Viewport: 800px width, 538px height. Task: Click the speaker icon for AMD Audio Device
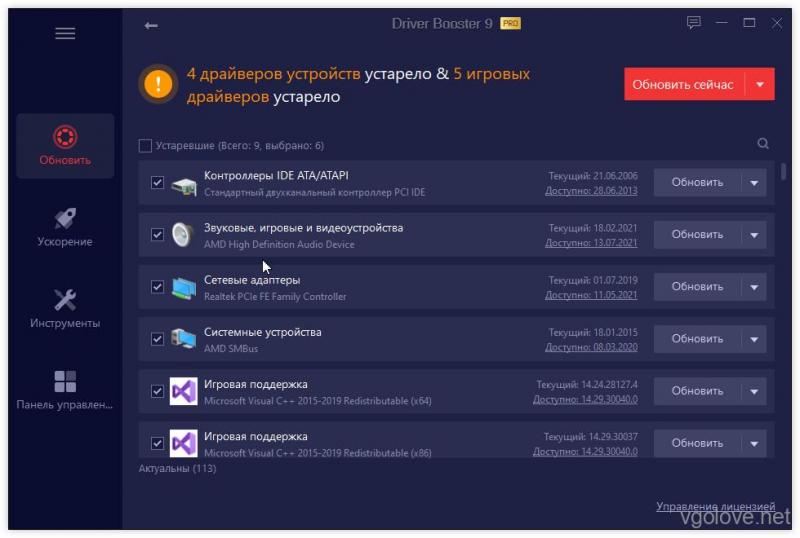click(183, 235)
